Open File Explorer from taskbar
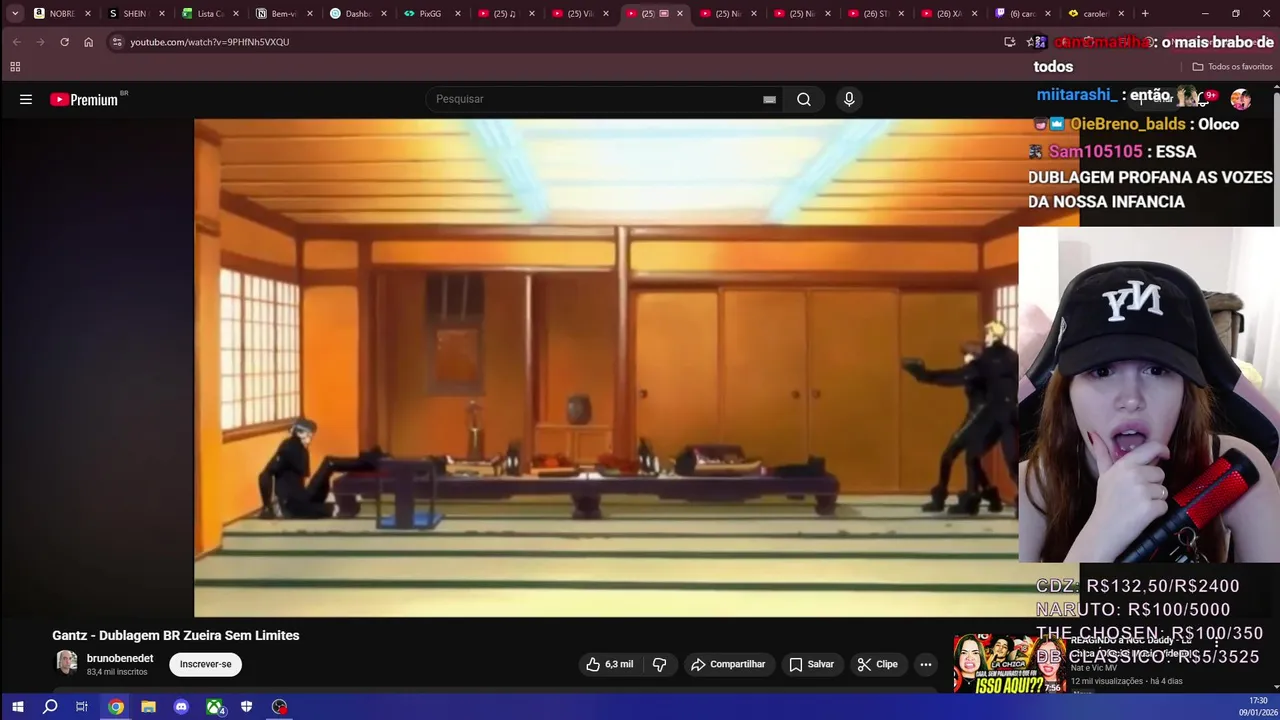The width and height of the screenshot is (1280, 720). (148, 707)
